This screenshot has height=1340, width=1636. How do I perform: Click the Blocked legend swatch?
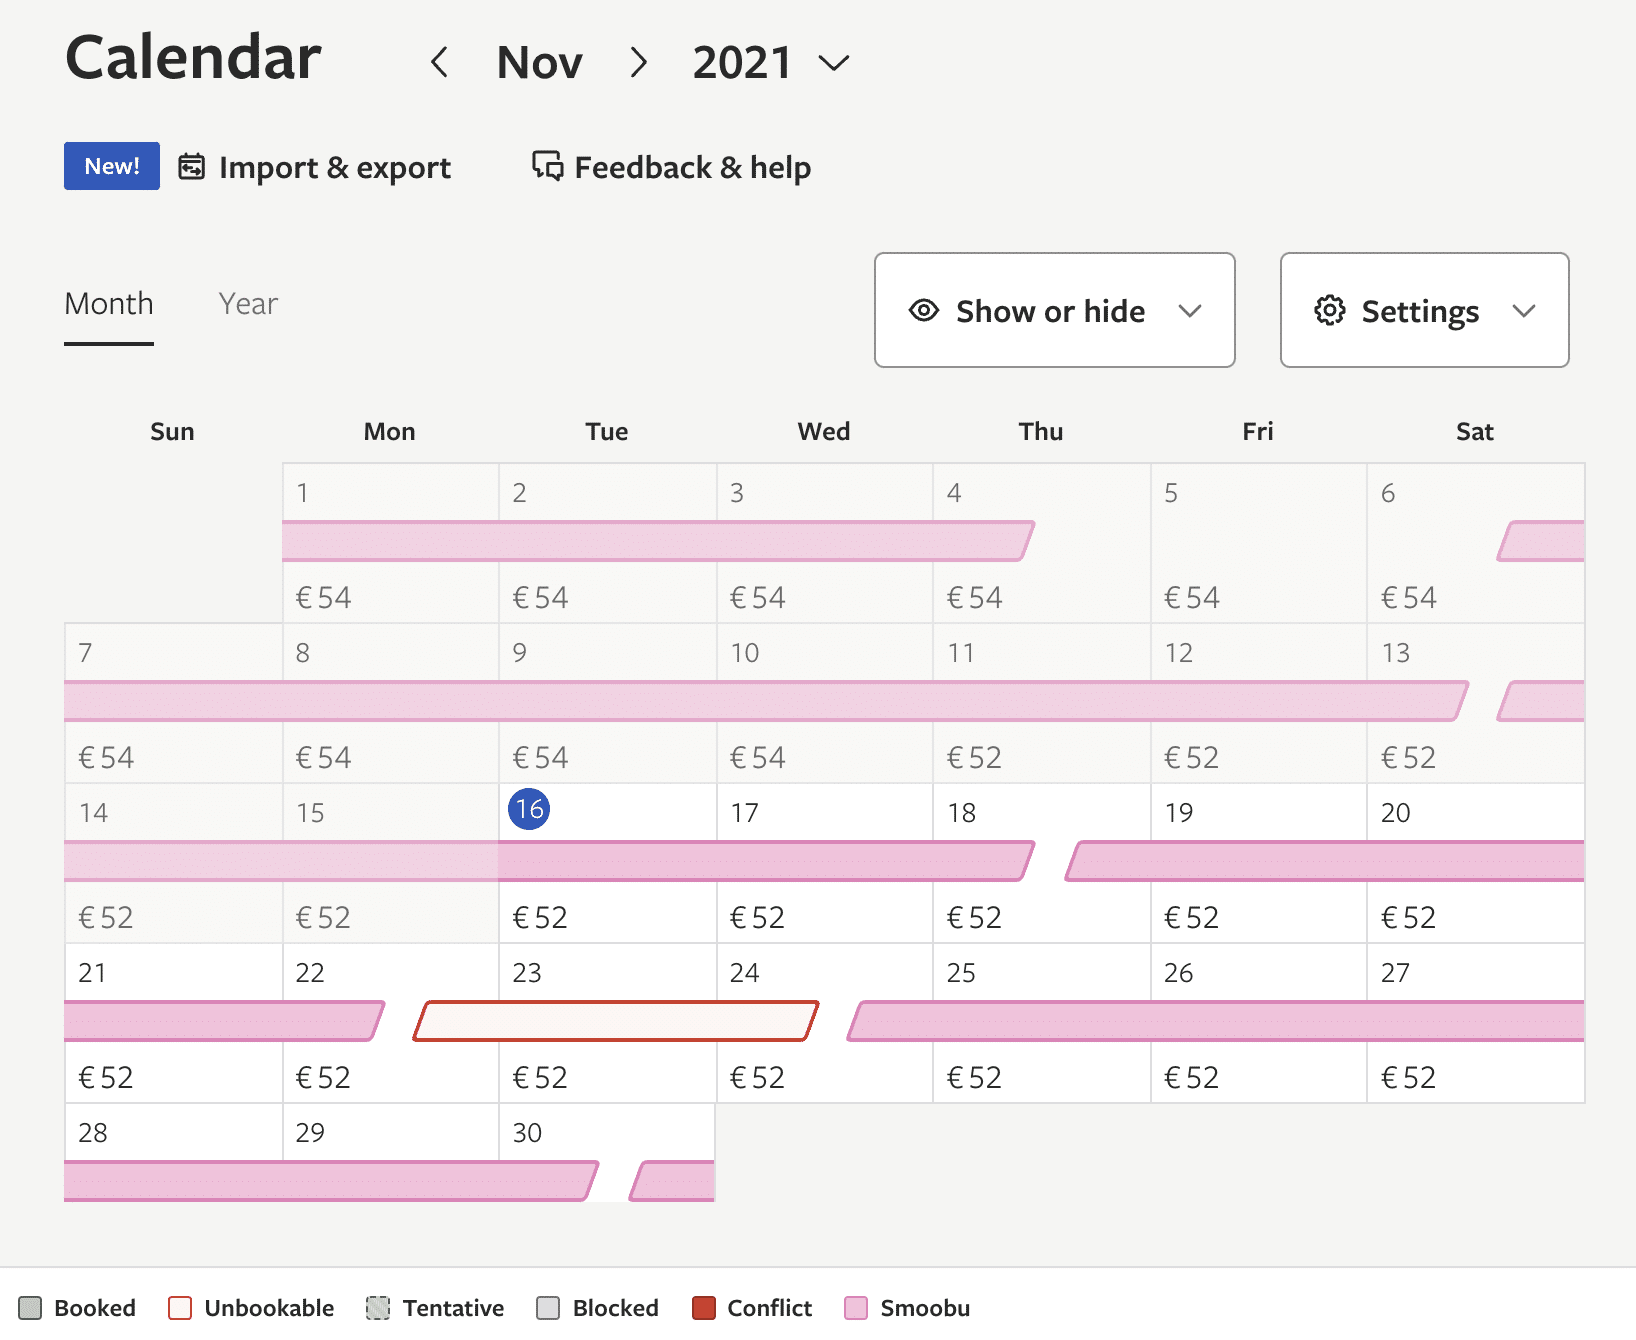pos(548,1308)
